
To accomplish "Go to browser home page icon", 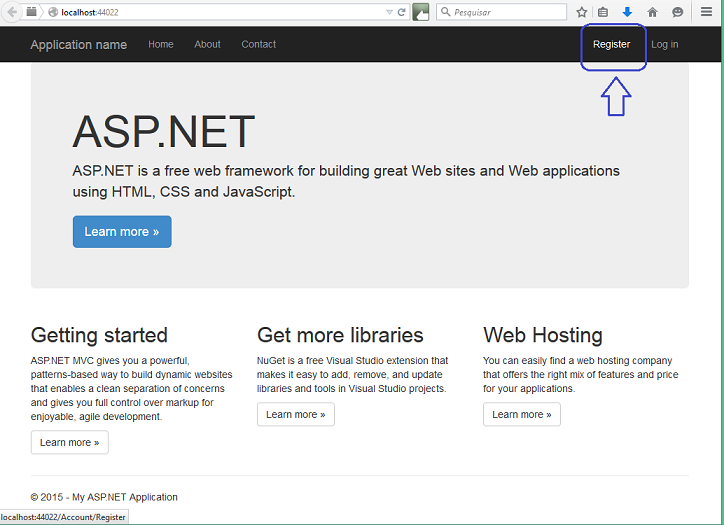I will point(652,12).
